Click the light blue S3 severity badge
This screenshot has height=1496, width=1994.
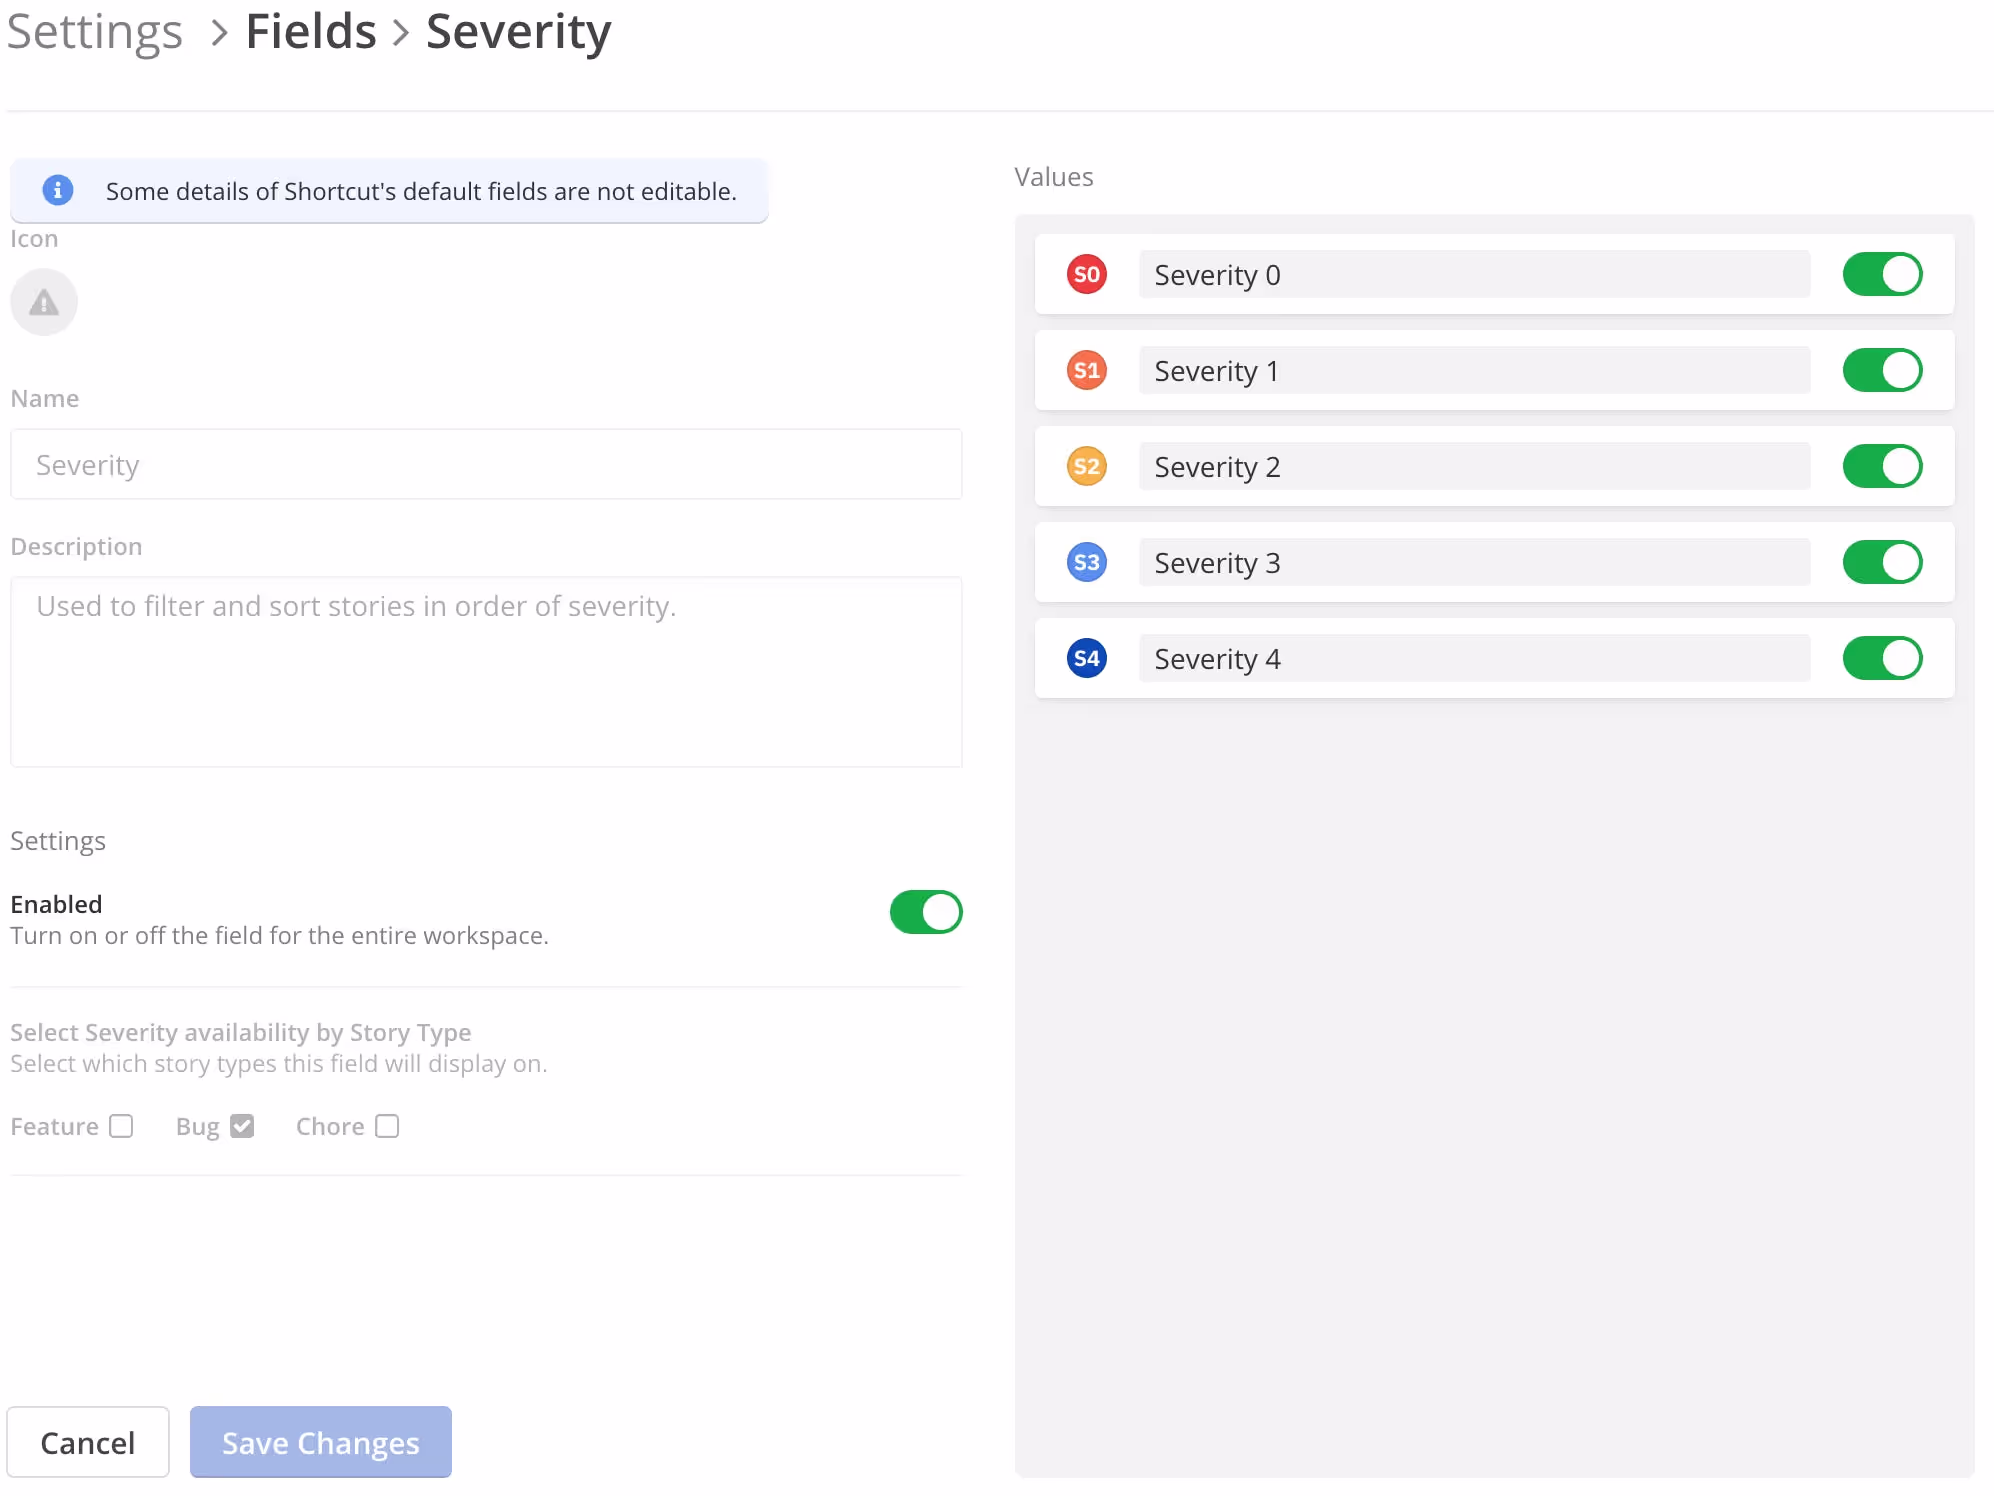(x=1086, y=562)
